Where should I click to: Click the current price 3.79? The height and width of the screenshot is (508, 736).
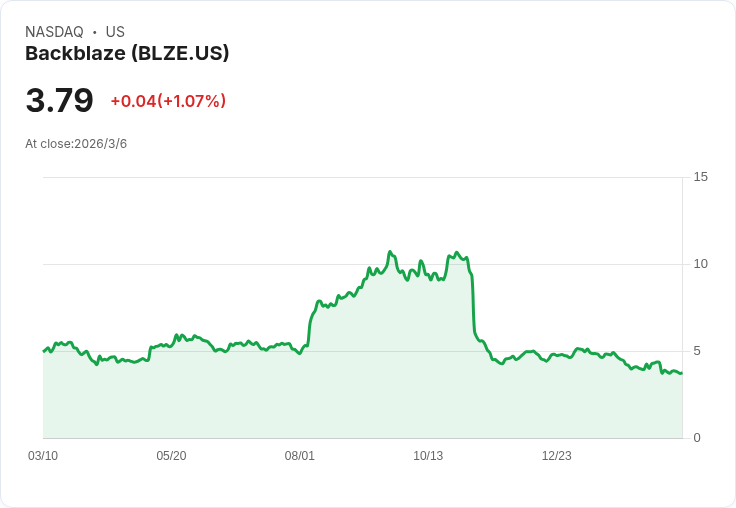(x=60, y=100)
